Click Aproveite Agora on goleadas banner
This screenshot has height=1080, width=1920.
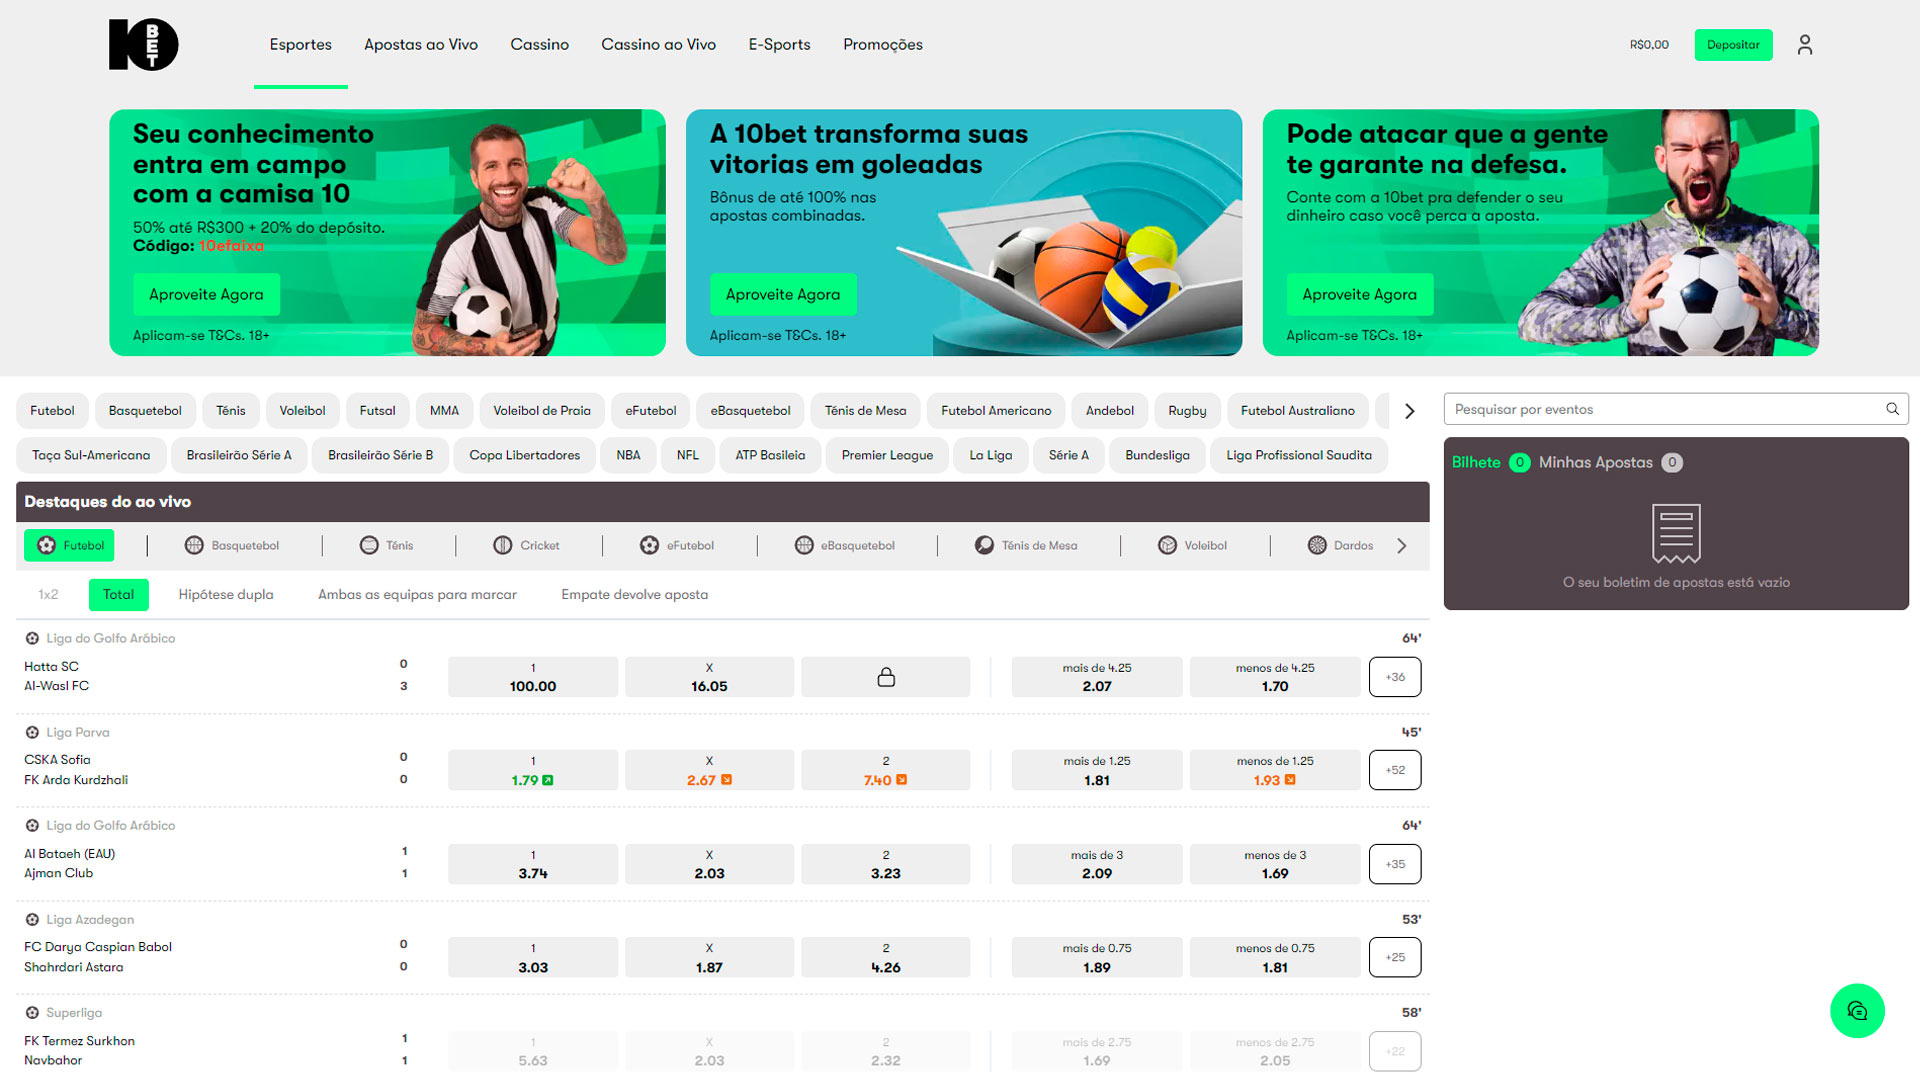[783, 295]
